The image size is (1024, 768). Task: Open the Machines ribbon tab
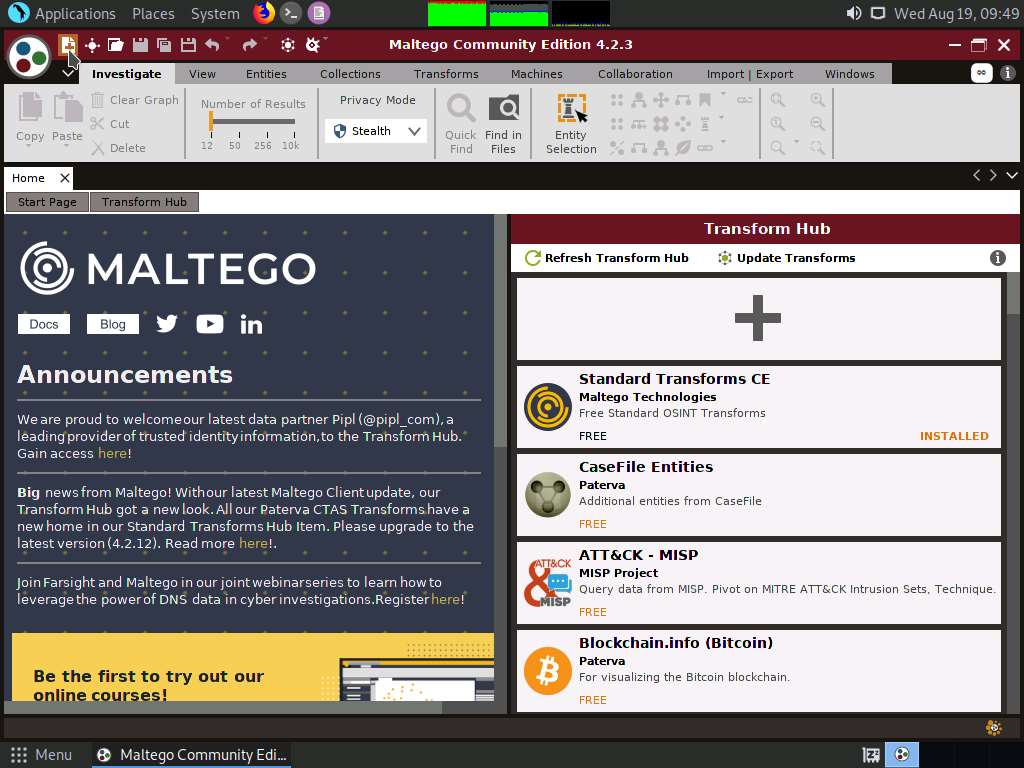(x=536, y=74)
